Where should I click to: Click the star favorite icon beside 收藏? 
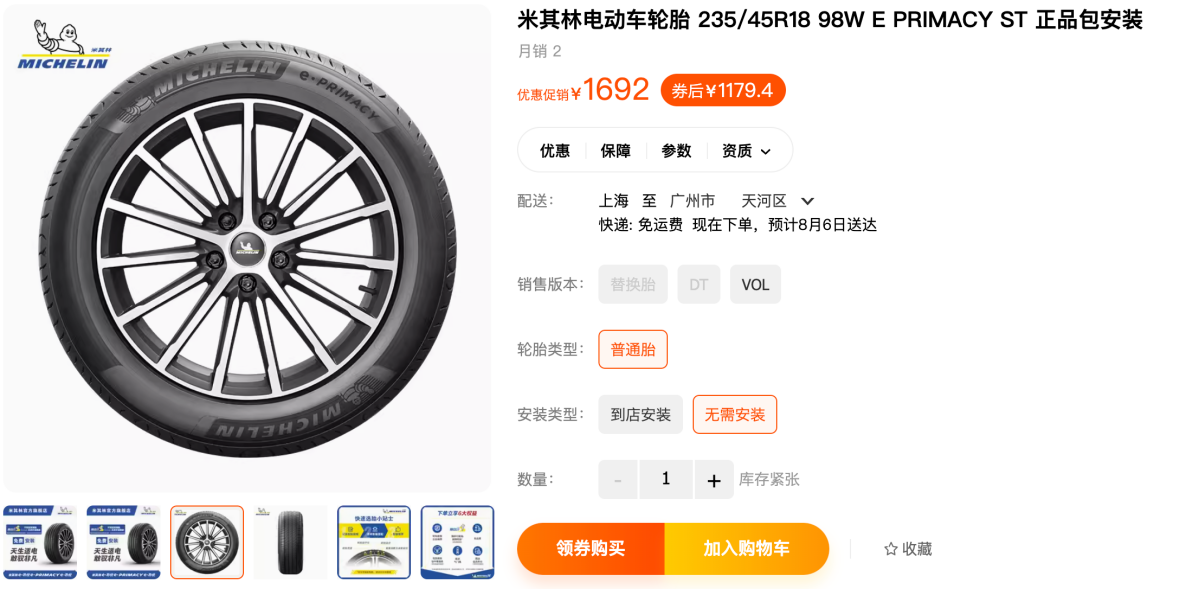tap(891, 549)
